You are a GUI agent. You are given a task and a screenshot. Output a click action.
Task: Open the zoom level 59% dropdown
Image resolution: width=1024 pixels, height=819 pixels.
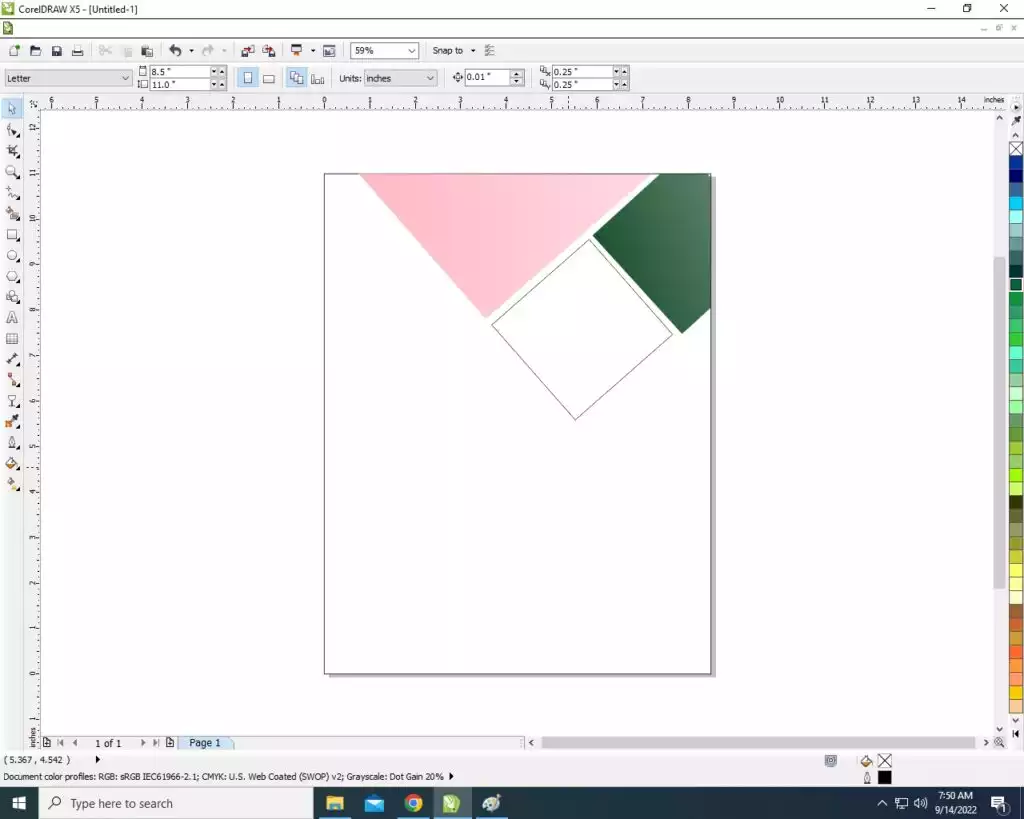[x=411, y=50]
